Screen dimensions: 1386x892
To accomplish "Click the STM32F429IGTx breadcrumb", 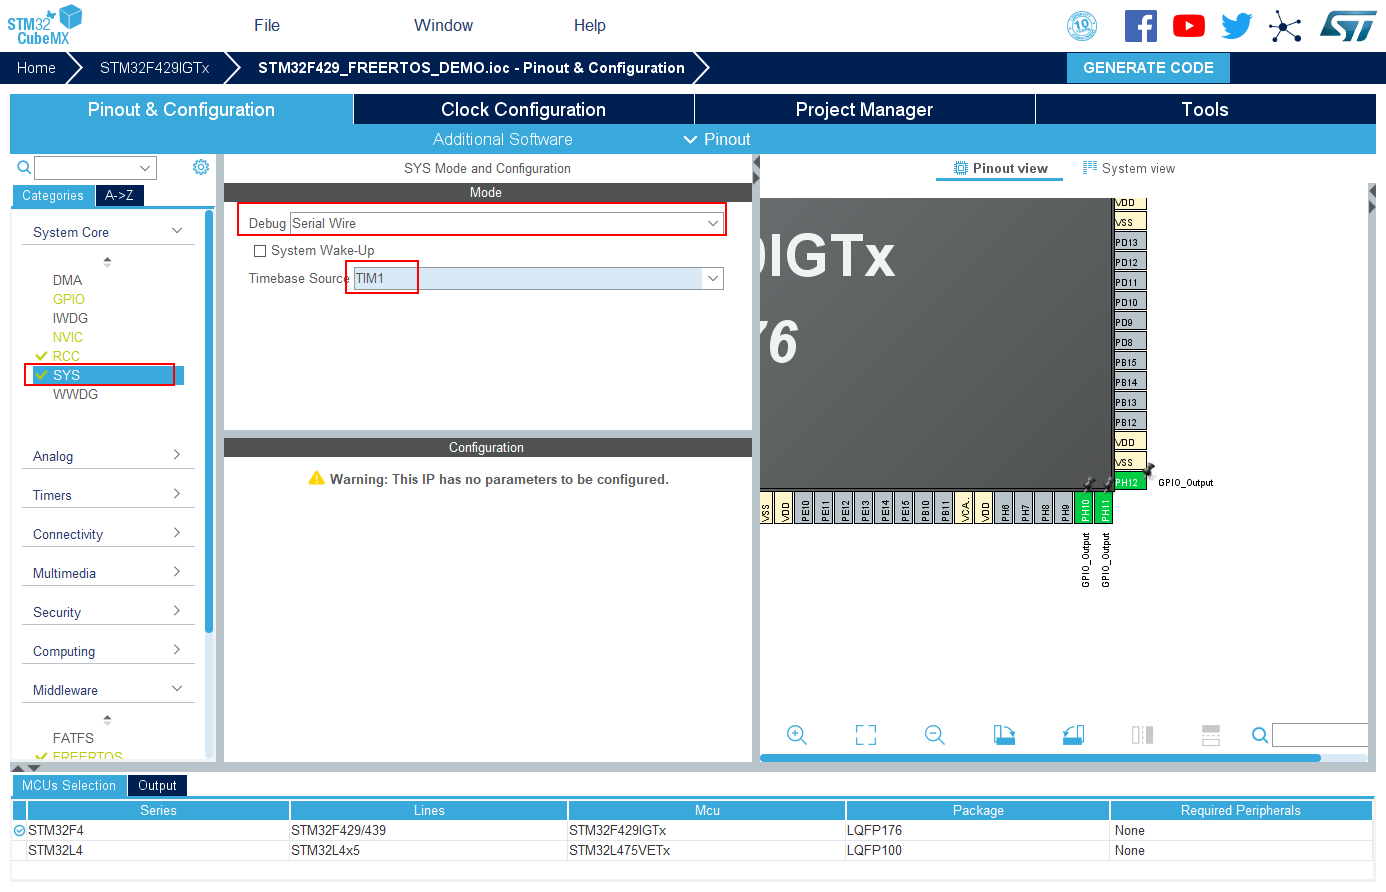I will point(155,67).
